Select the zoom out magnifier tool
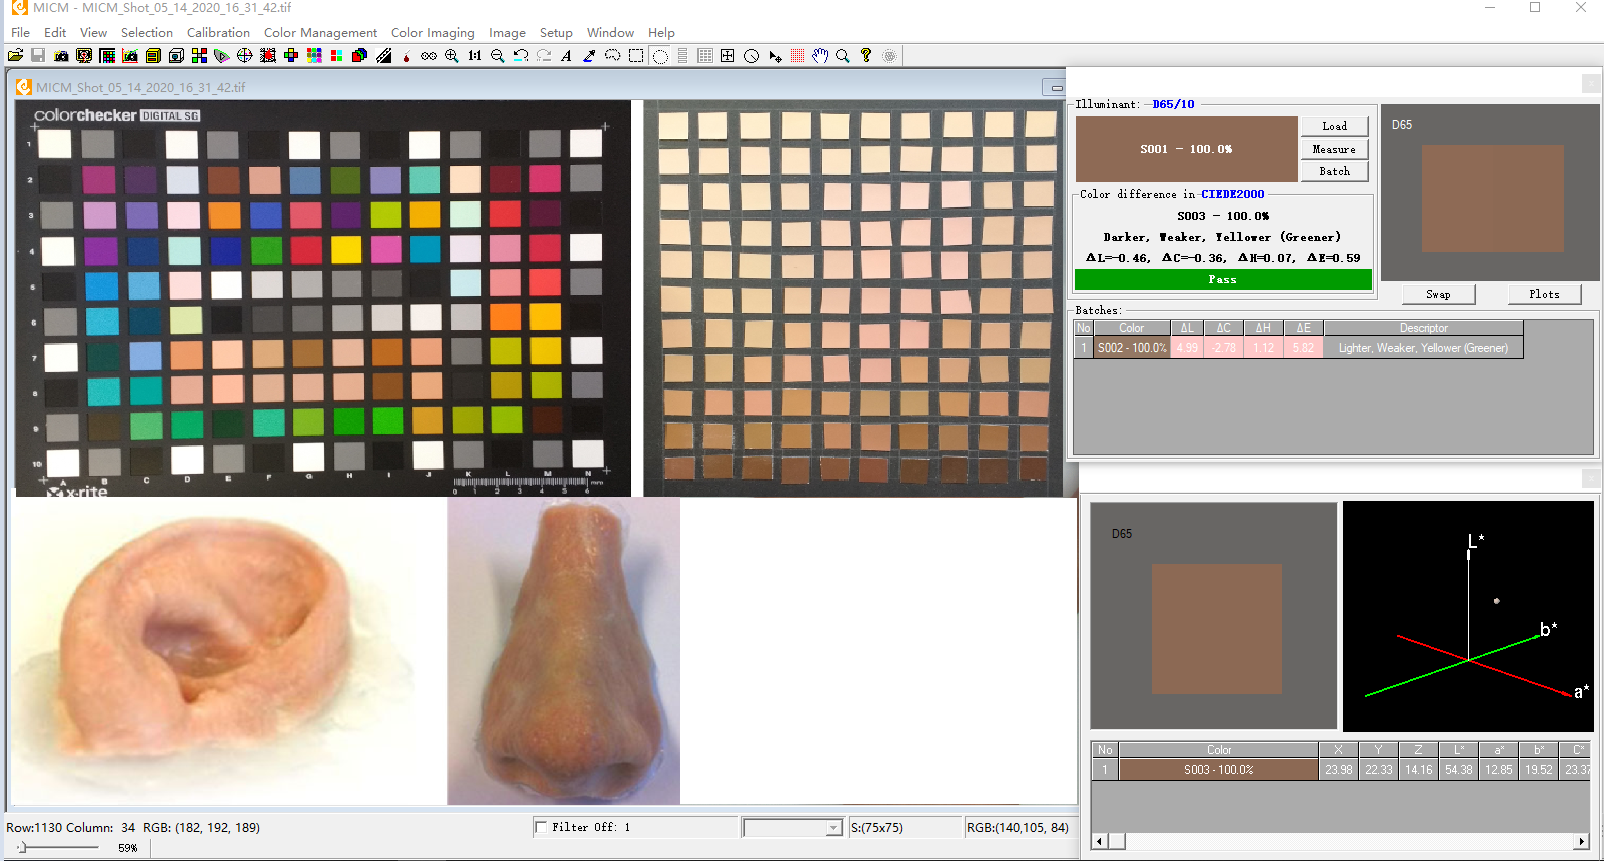Screen dimensions: 1606x861 pos(498,56)
